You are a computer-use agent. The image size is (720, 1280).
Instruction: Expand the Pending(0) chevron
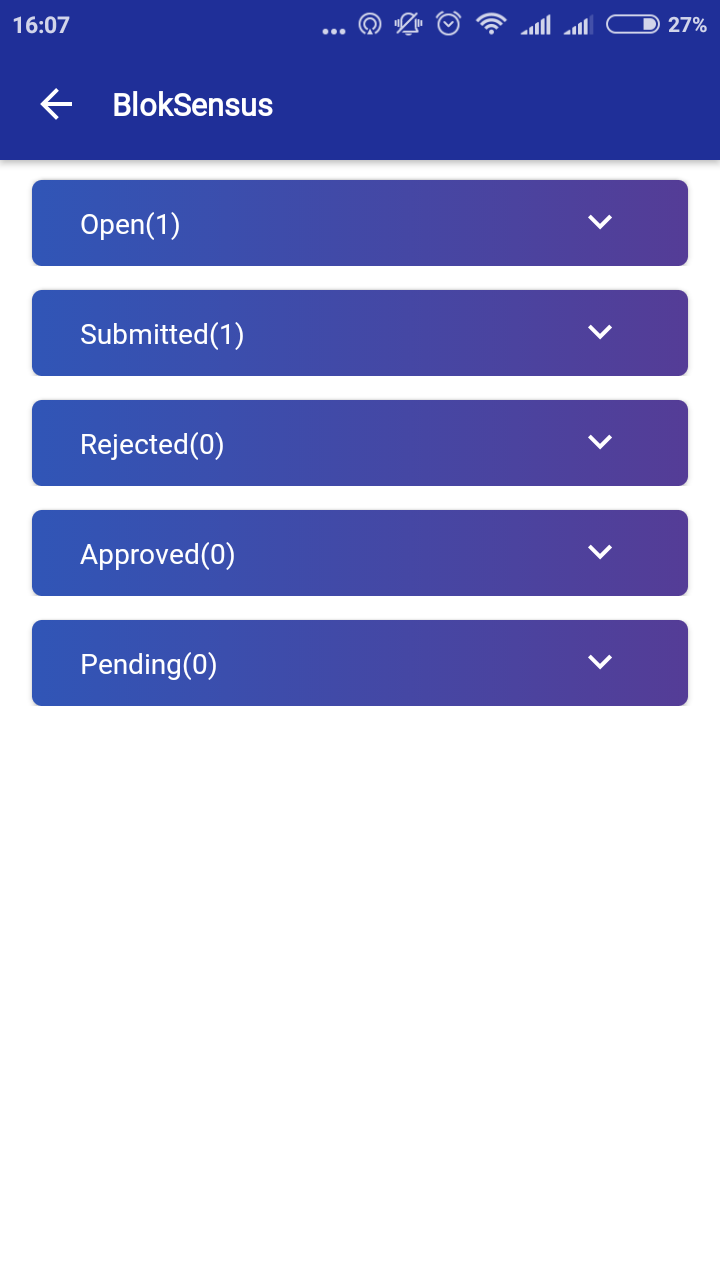(x=600, y=662)
